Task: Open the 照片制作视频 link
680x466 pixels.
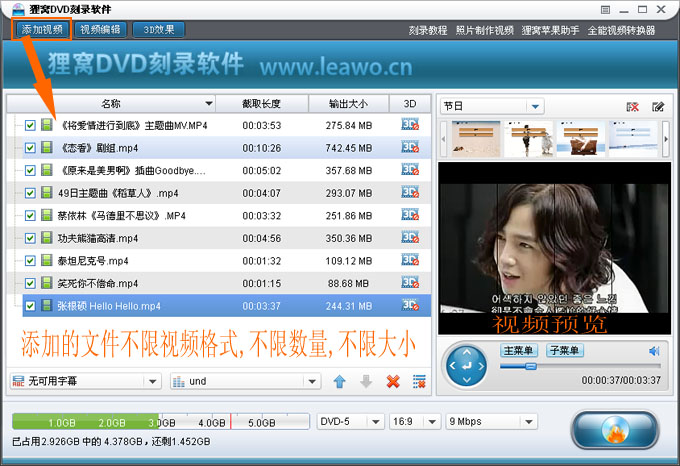Action: [x=484, y=30]
